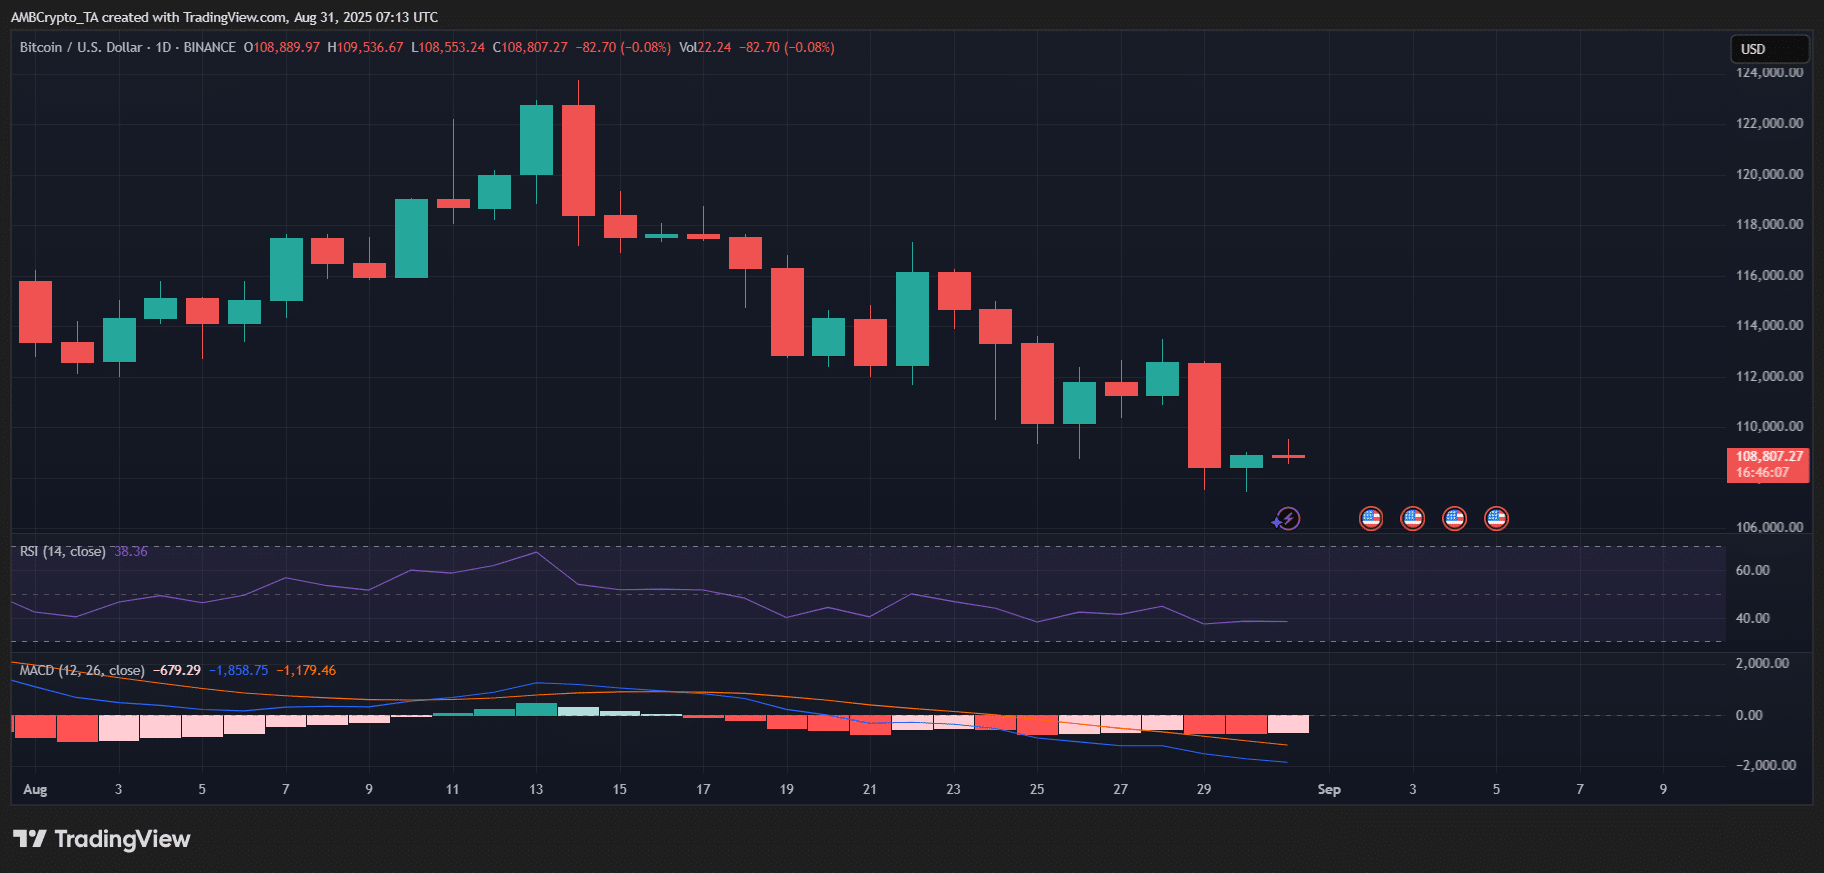Select the MACD (12, 26, close) indicator label

click(x=82, y=671)
